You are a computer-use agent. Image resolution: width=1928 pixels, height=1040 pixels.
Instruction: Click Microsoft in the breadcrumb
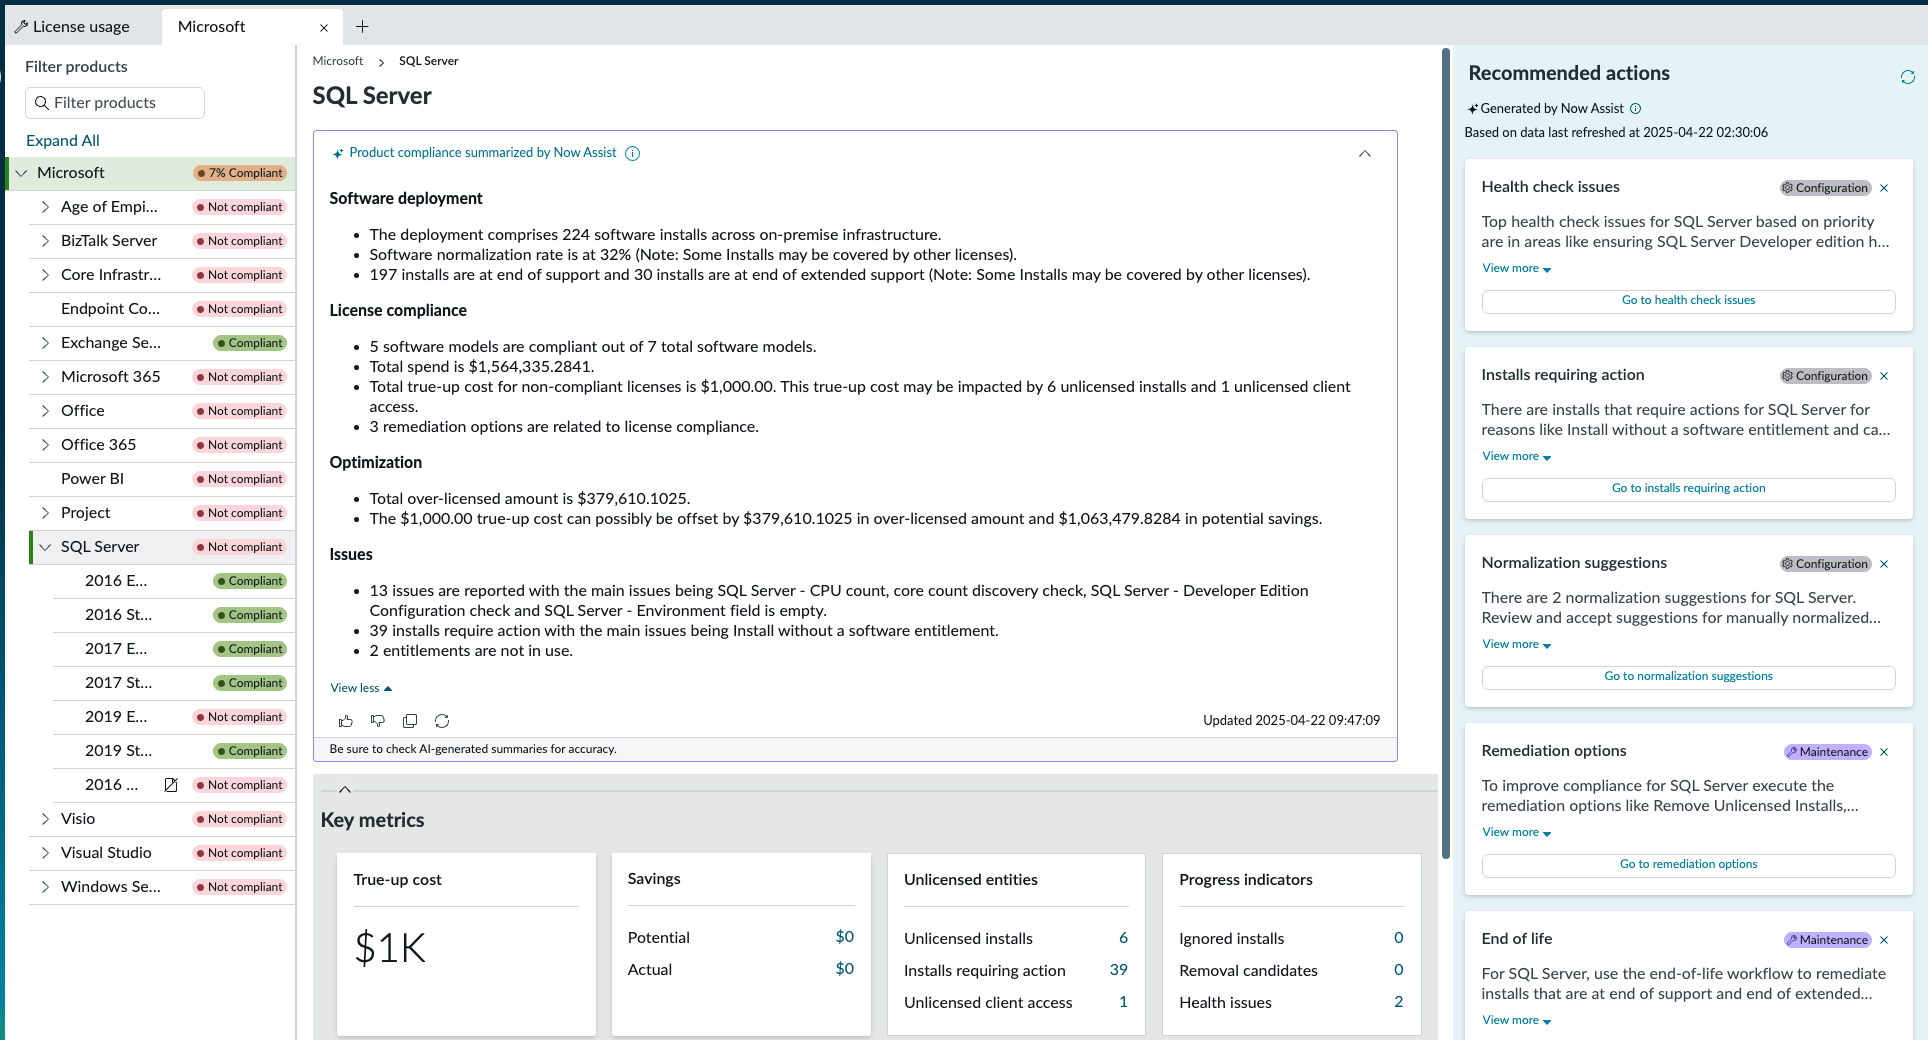pyautogui.click(x=338, y=61)
